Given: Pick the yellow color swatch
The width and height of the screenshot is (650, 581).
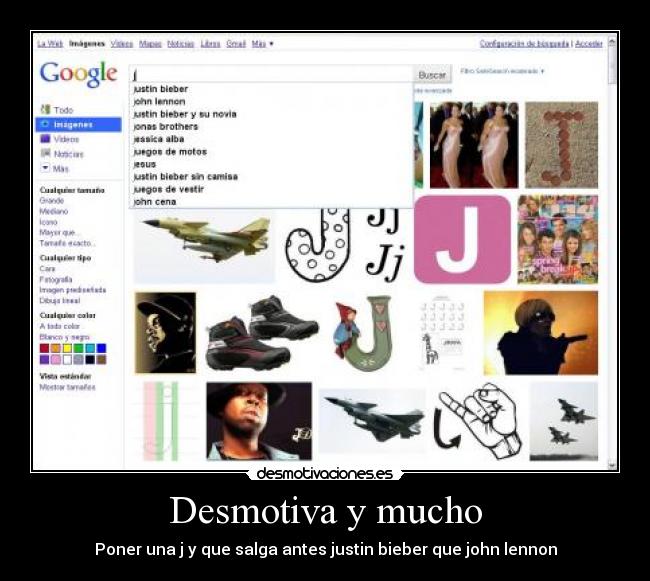Looking at the screenshot, I should 67,348.
